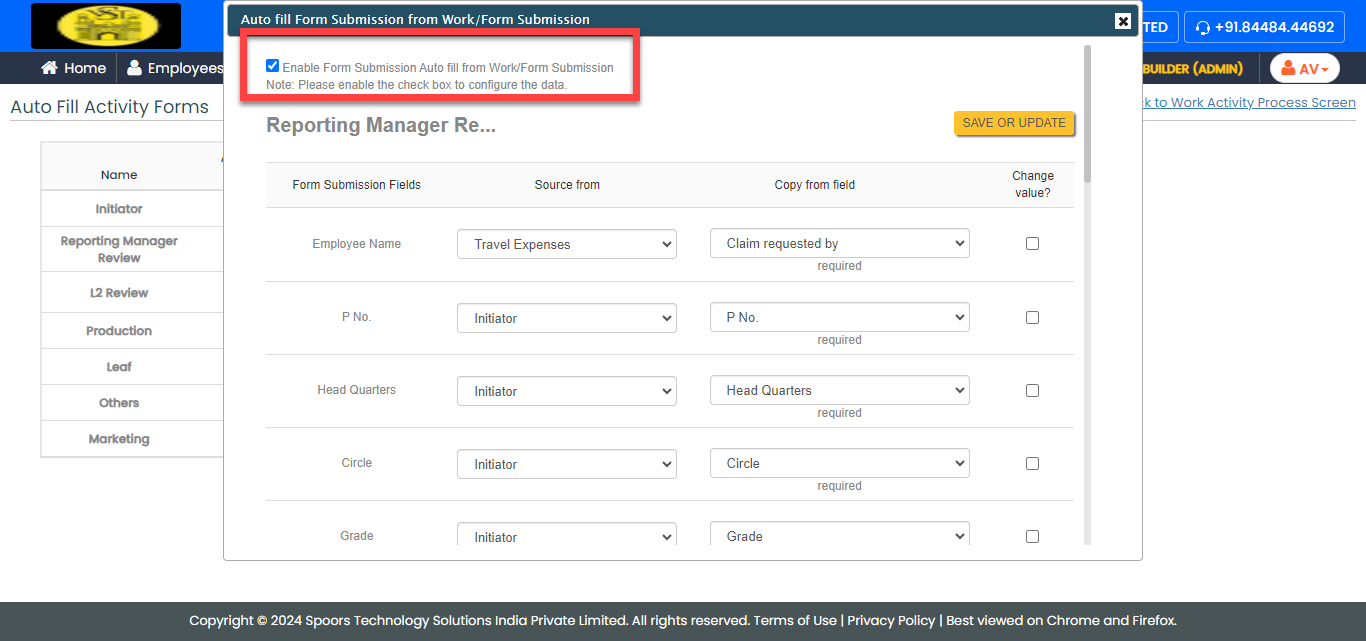Open Source from dropdown for Circle row

click(566, 464)
